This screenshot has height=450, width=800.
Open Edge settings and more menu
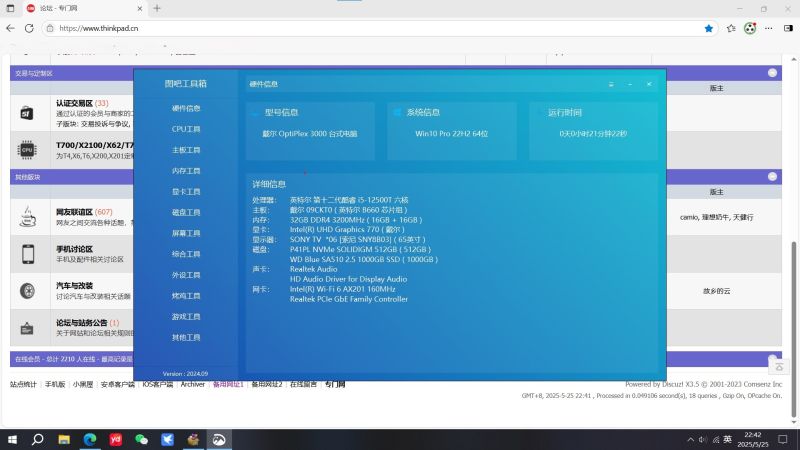coord(768,29)
